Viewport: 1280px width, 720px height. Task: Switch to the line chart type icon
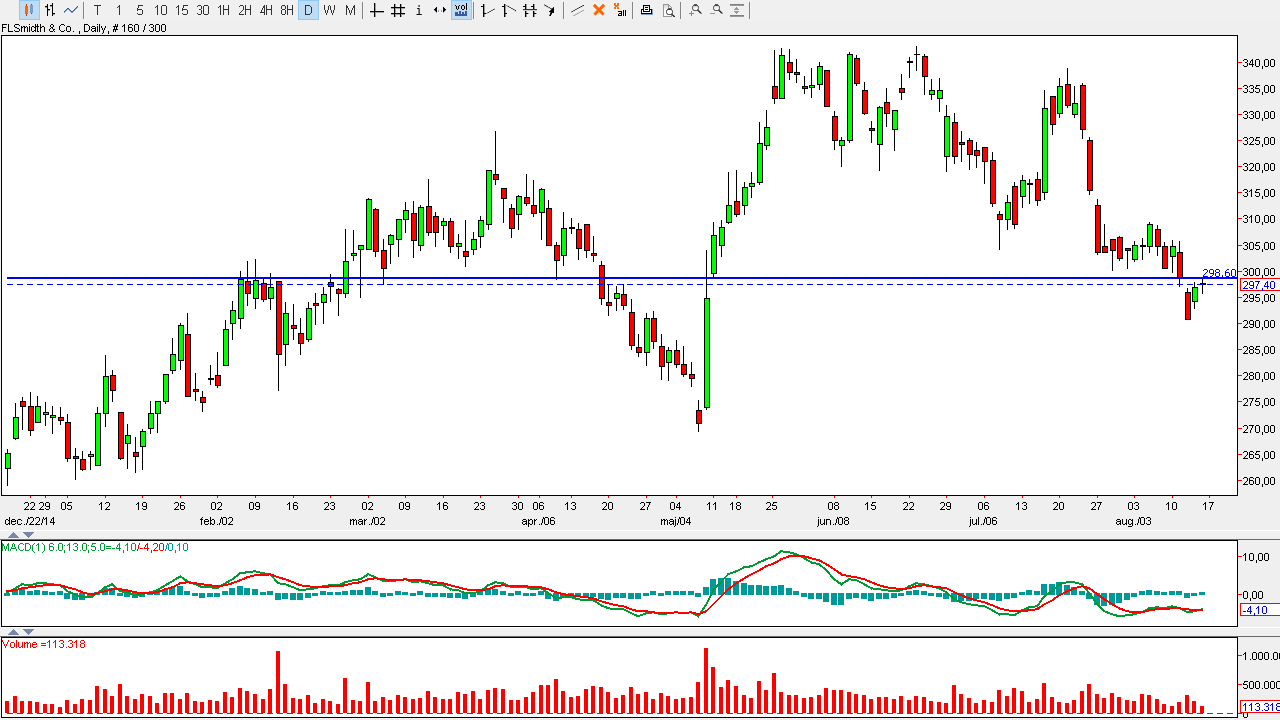coord(71,10)
